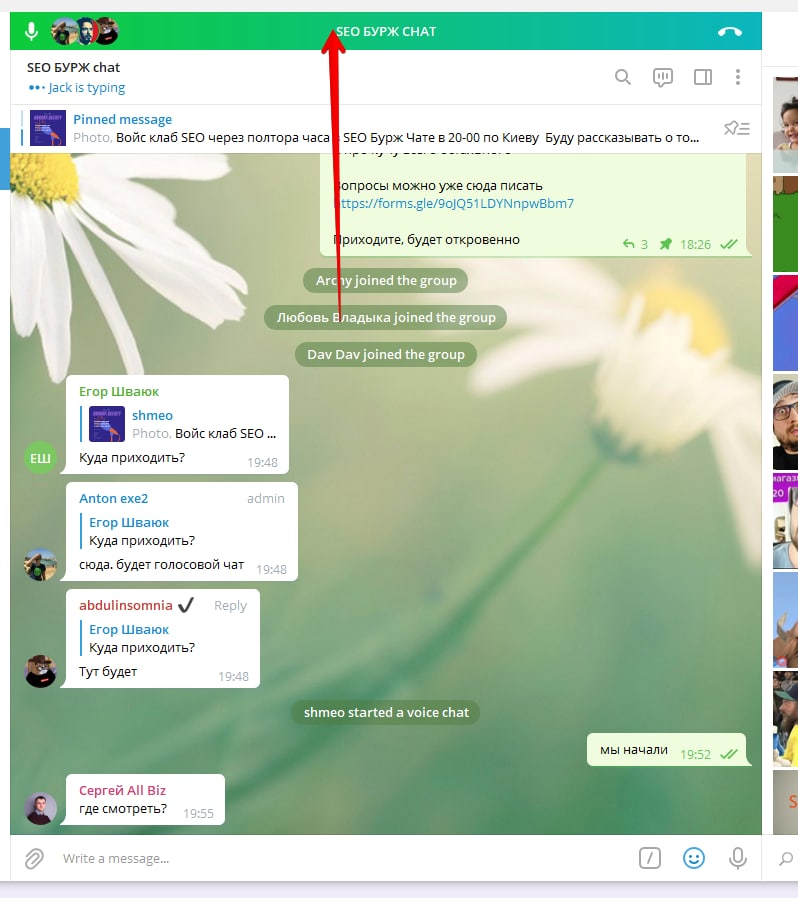The width and height of the screenshot is (798, 898).
Task: Open Anton exe2 avatar
Action: click(40, 565)
